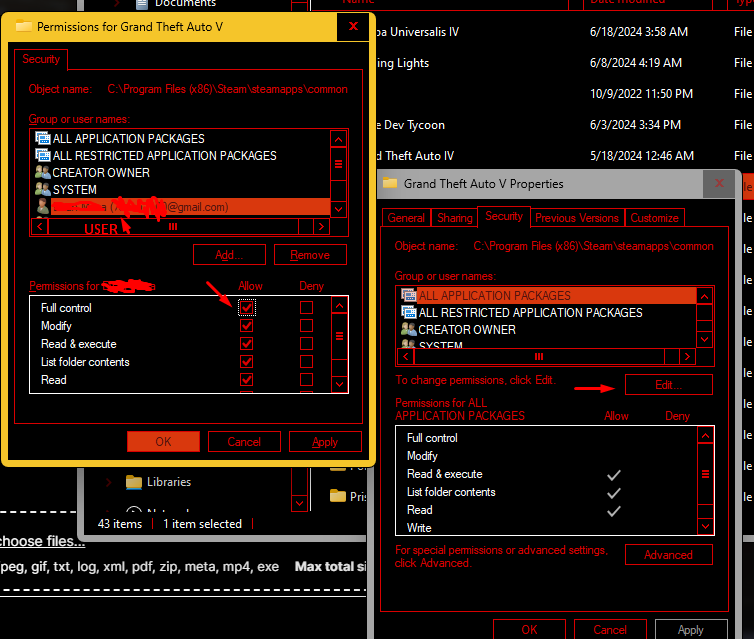This screenshot has height=639, width=754.
Task: Click folder icon in Properties title bar
Action: click(390, 184)
